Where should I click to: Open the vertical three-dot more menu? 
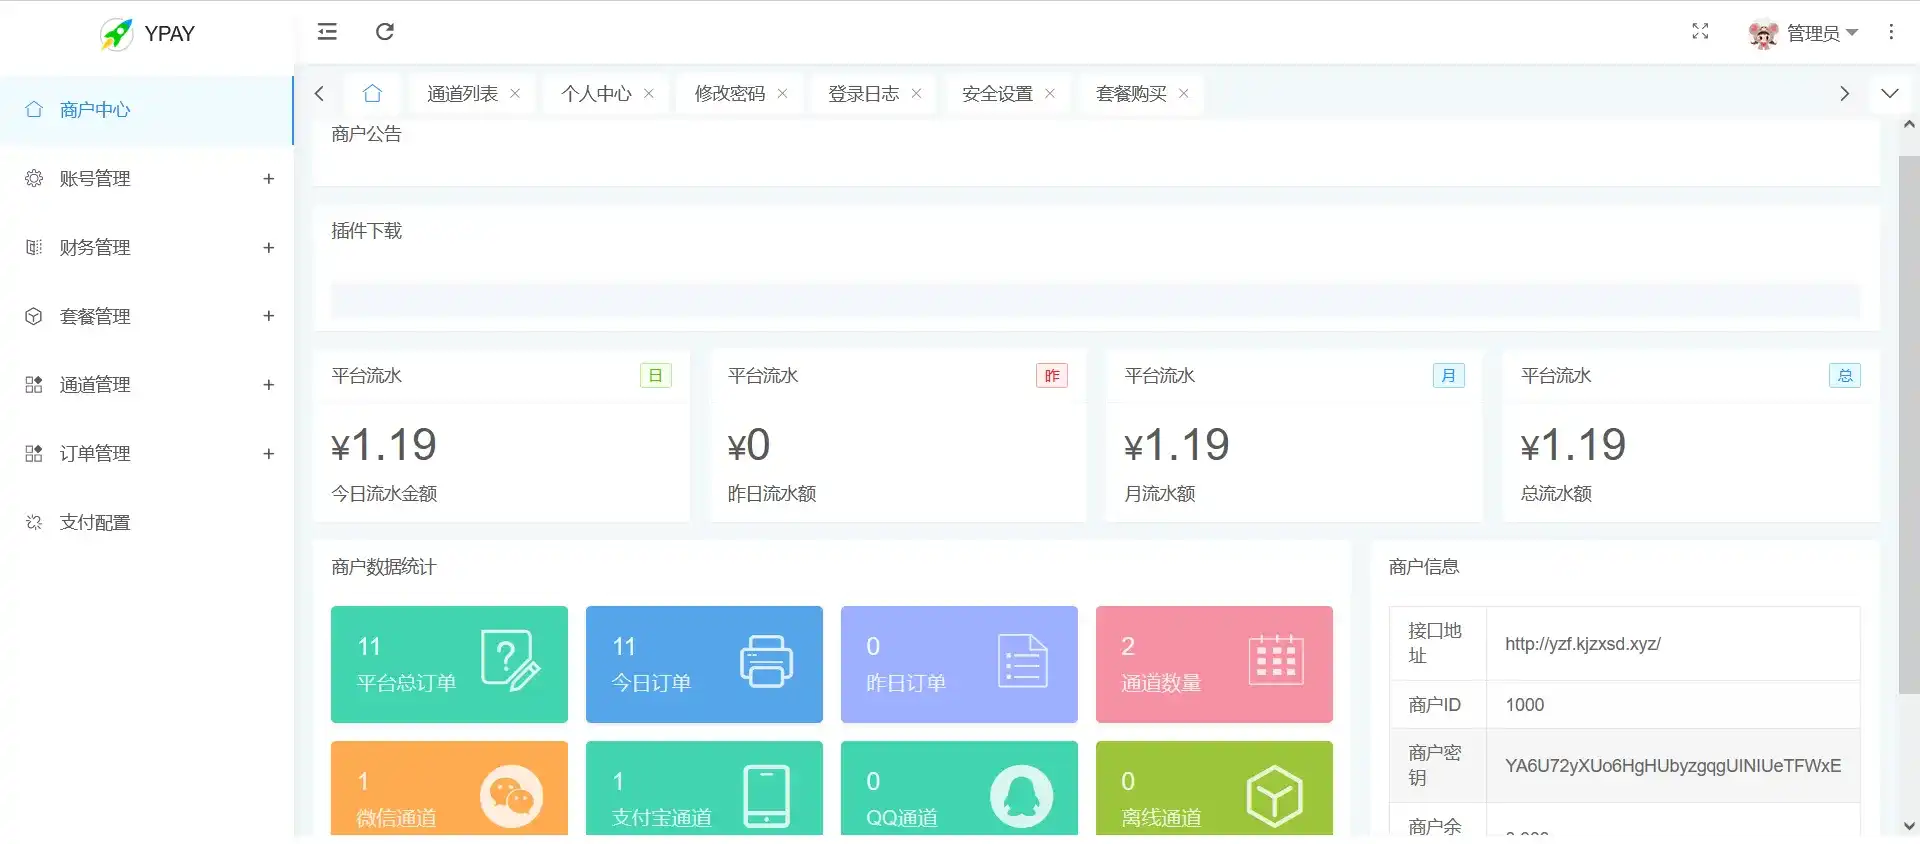pyautogui.click(x=1891, y=32)
